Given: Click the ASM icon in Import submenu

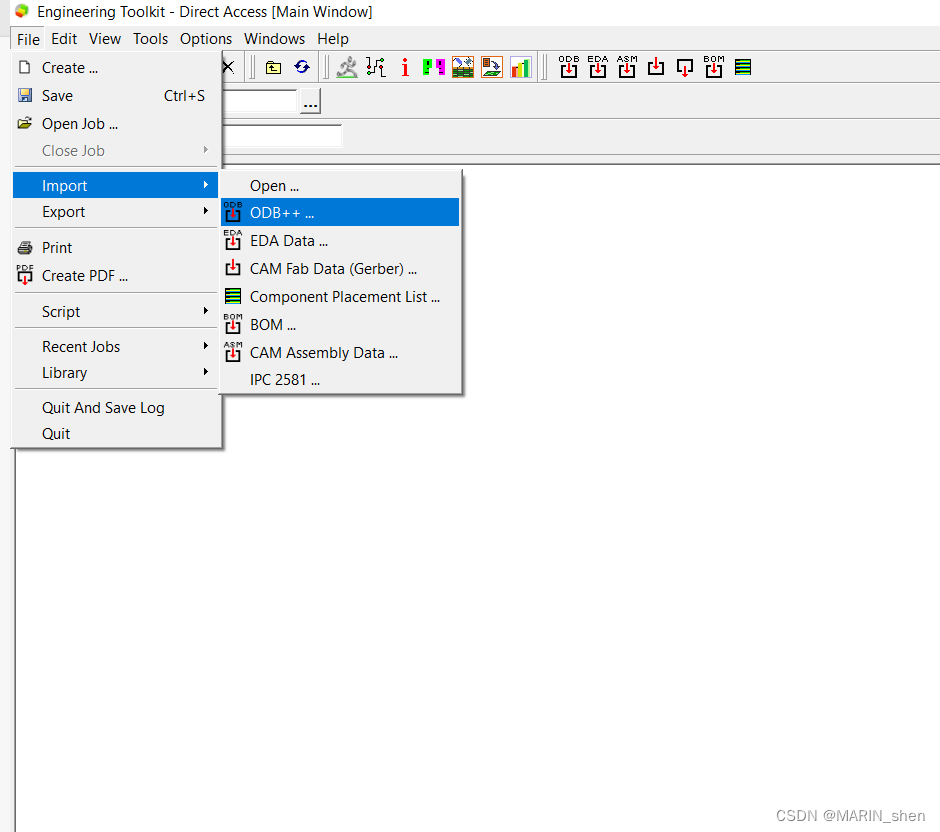Looking at the screenshot, I should (x=233, y=352).
